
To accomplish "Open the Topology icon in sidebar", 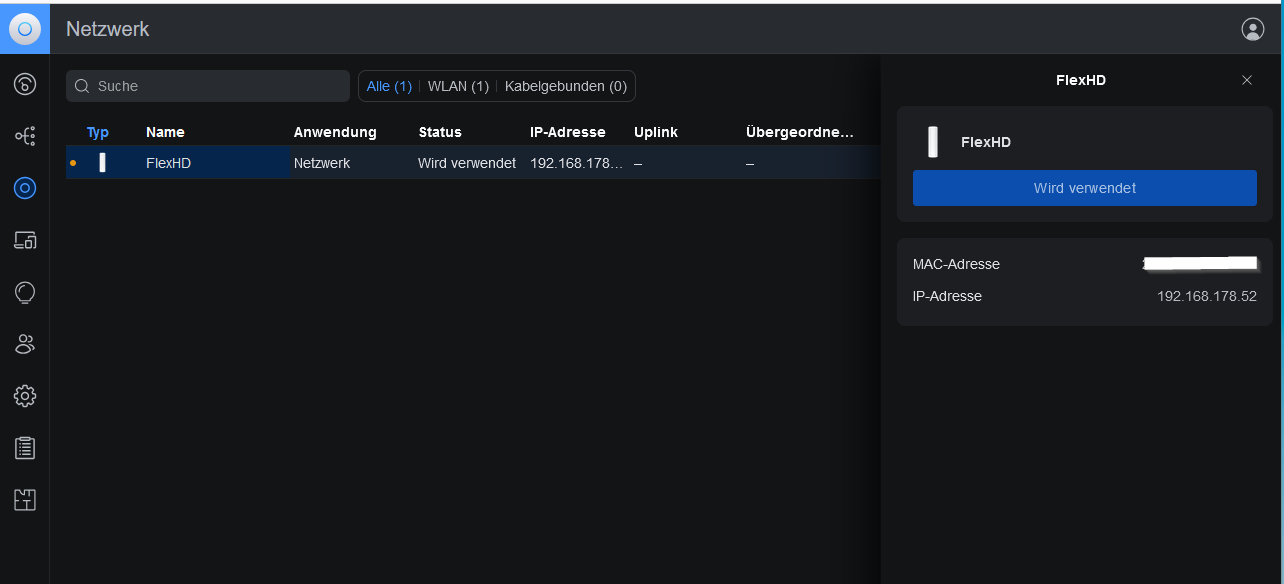I will pyautogui.click(x=25, y=136).
